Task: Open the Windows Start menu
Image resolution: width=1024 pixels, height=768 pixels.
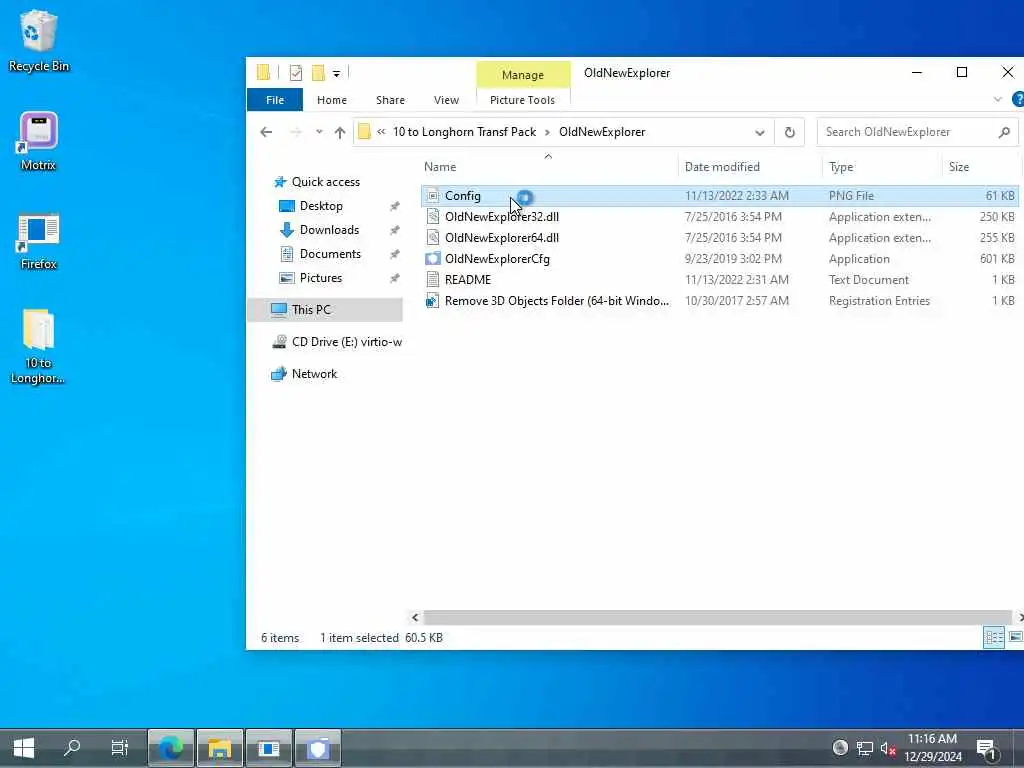Action: (x=24, y=748)
